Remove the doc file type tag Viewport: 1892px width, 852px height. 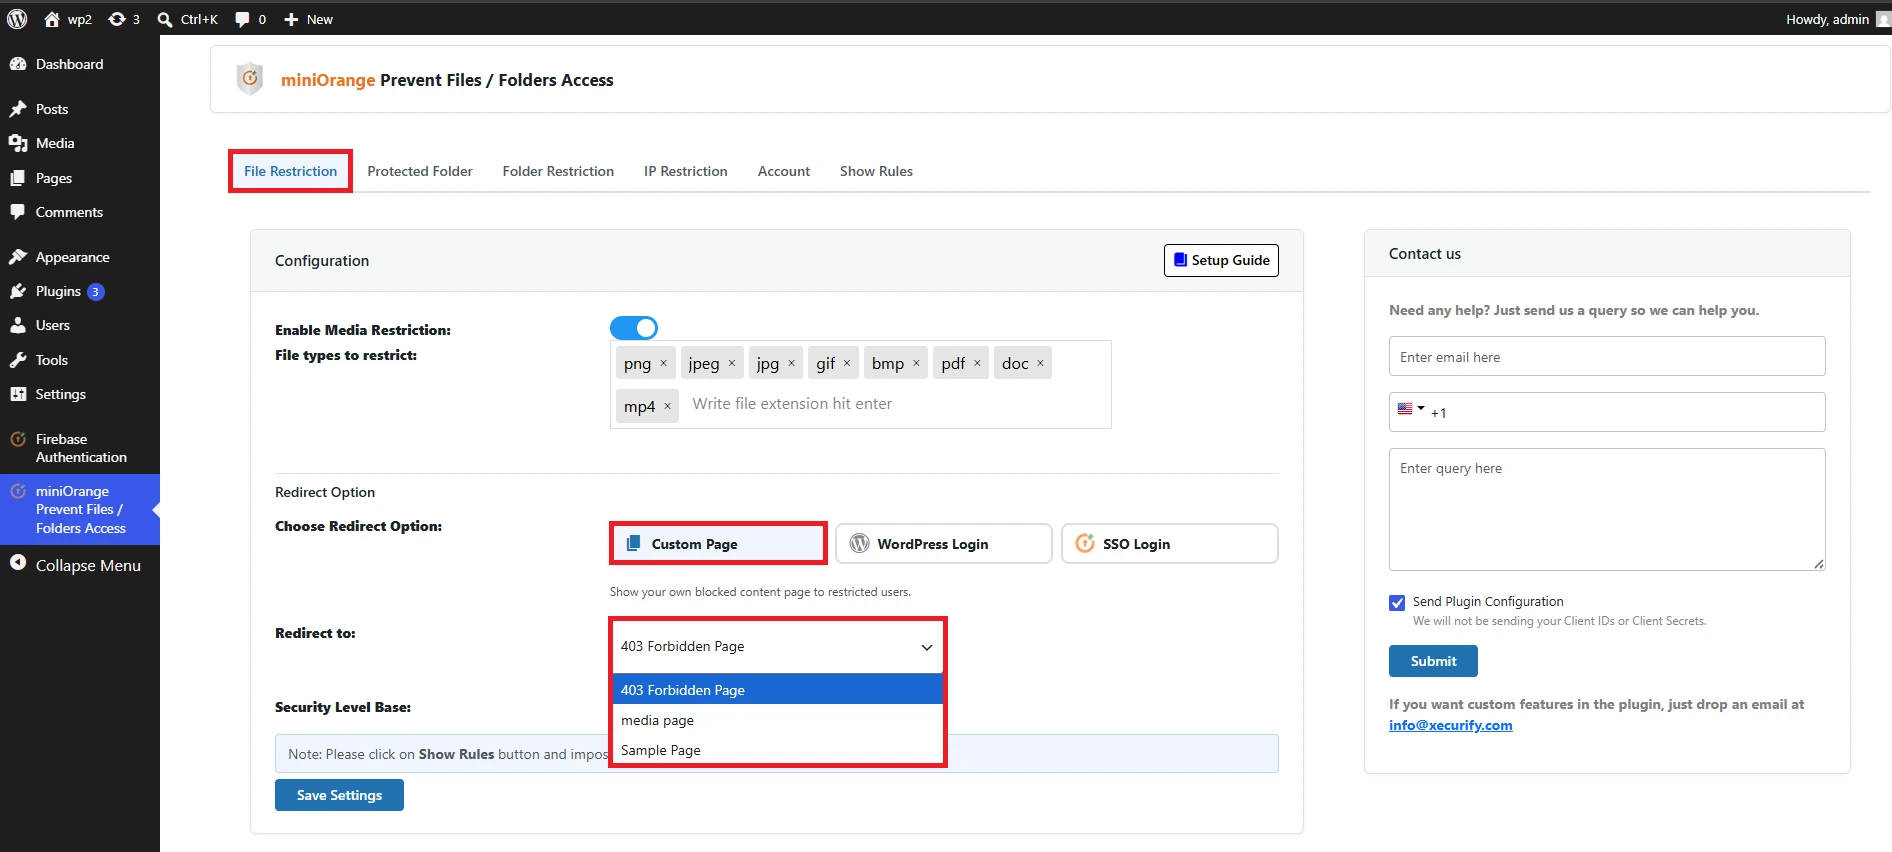click(x=1040, y=363)
